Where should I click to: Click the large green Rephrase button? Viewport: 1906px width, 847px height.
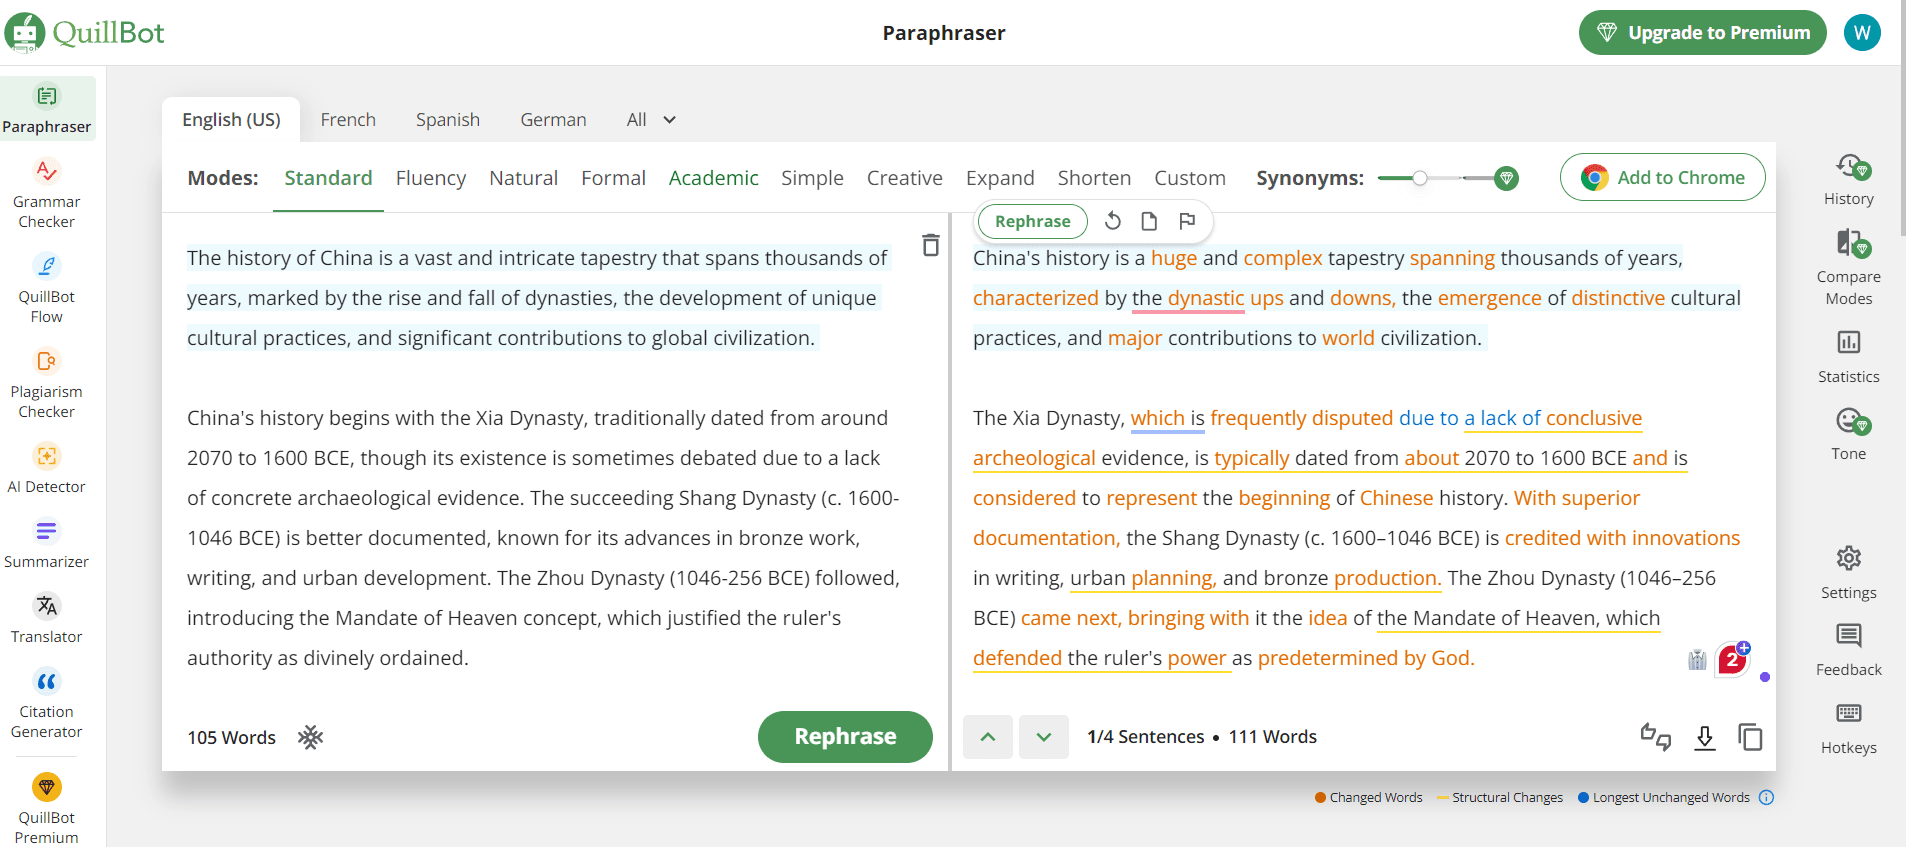844,737
